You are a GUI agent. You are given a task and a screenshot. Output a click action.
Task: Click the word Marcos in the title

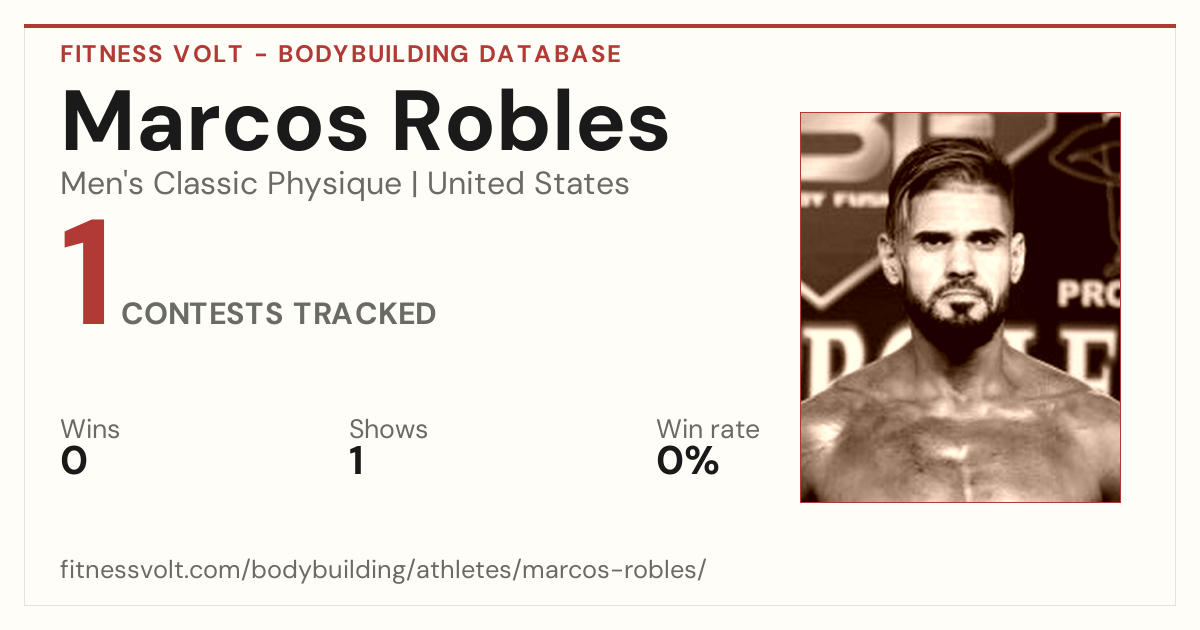click(x=215, y=121)
